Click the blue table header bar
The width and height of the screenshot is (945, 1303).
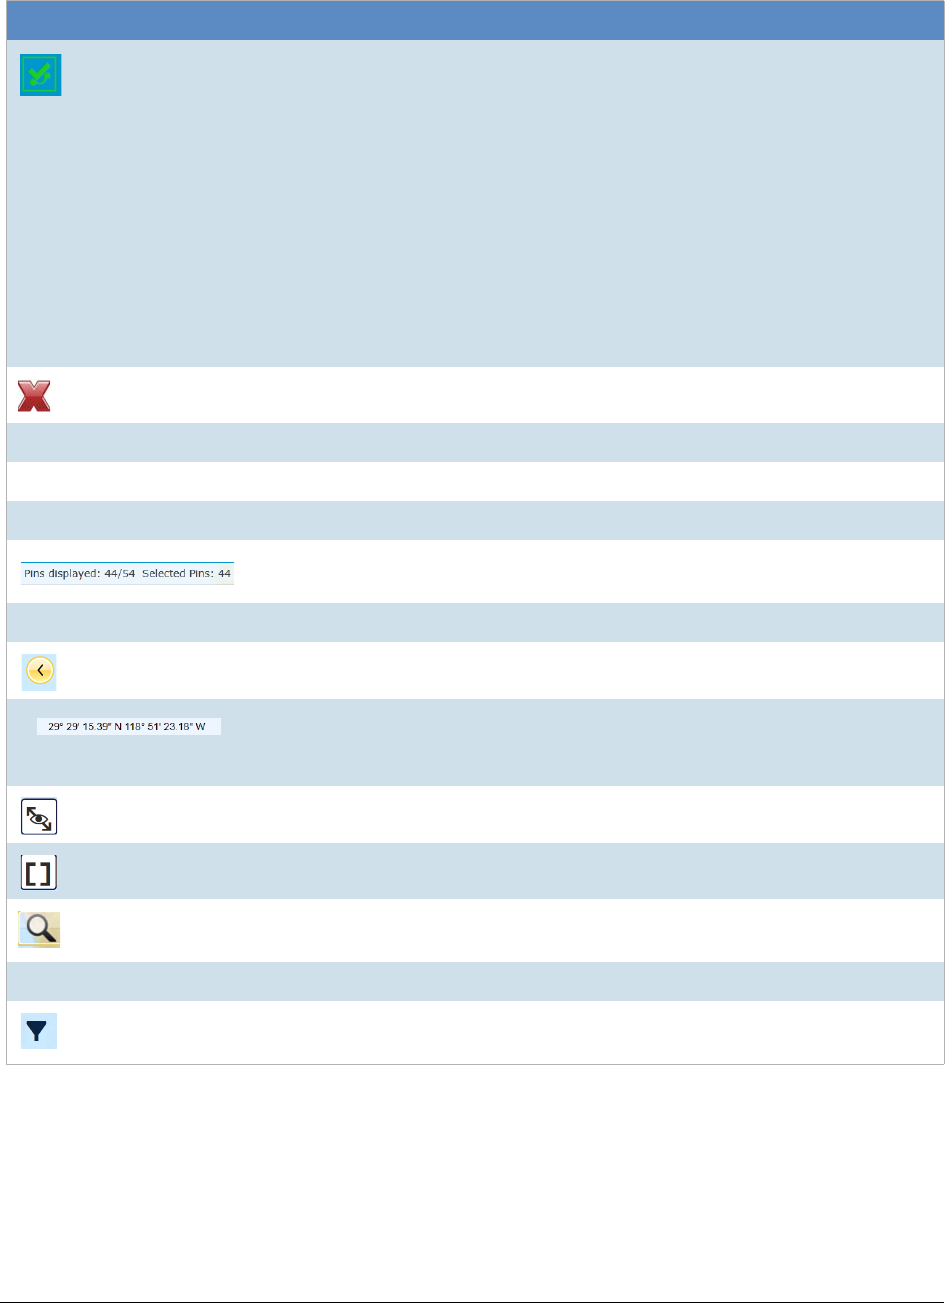475,20
